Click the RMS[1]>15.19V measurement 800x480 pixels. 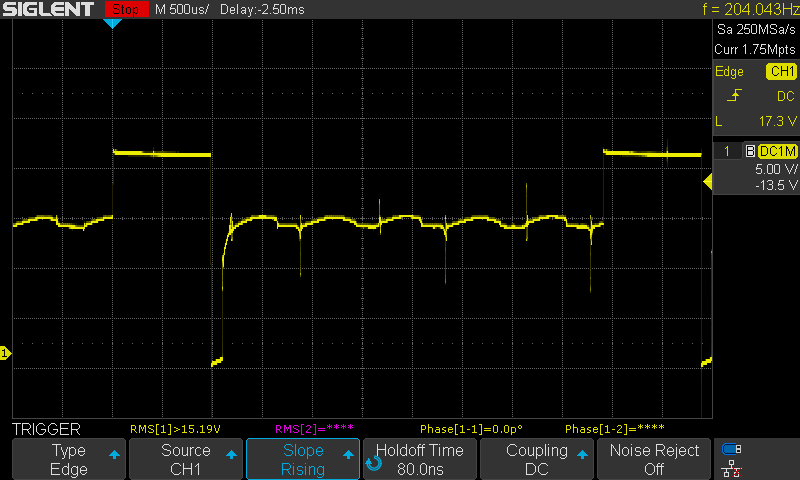[x=175, y=429]
